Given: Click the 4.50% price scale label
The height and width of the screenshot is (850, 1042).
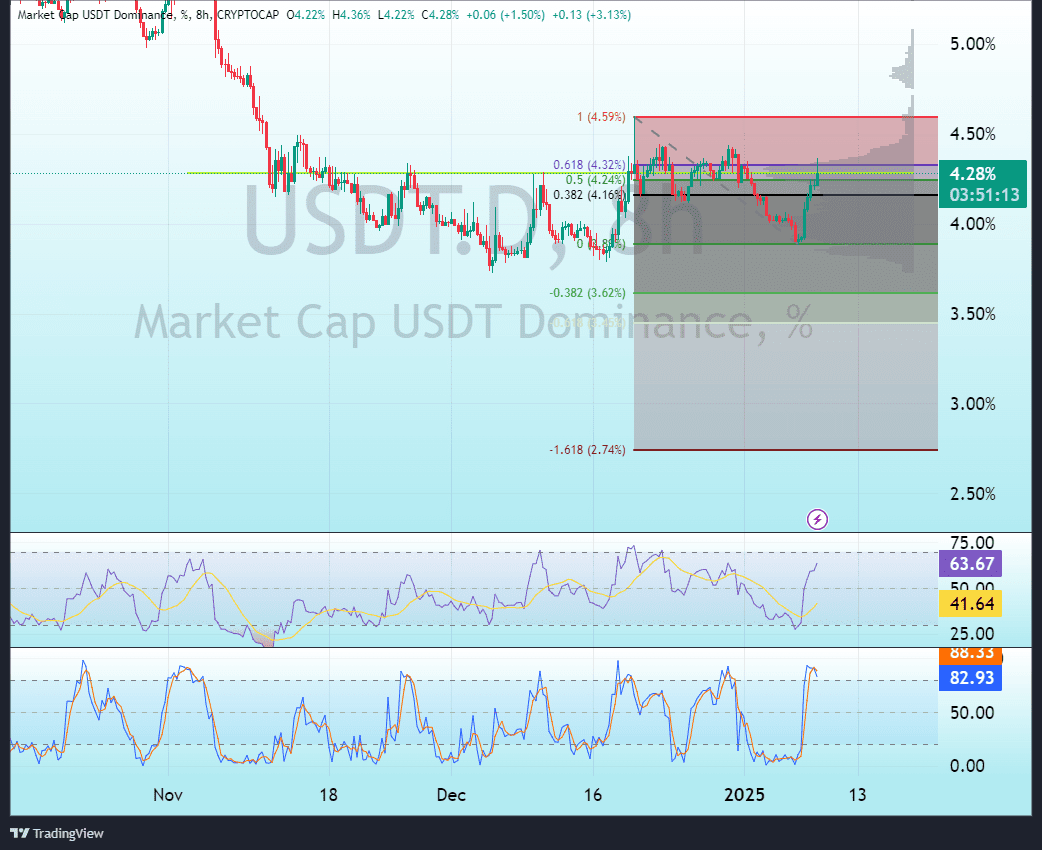Looking at the screenshot, I should coord(972,134).
